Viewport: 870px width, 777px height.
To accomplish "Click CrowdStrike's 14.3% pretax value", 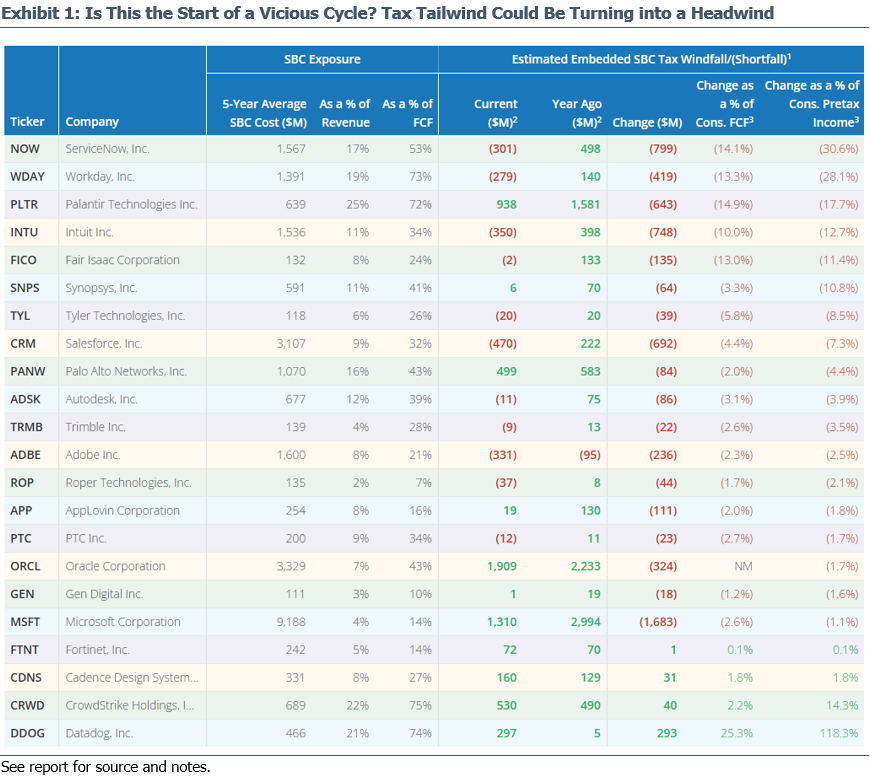I will click(842, 705).
